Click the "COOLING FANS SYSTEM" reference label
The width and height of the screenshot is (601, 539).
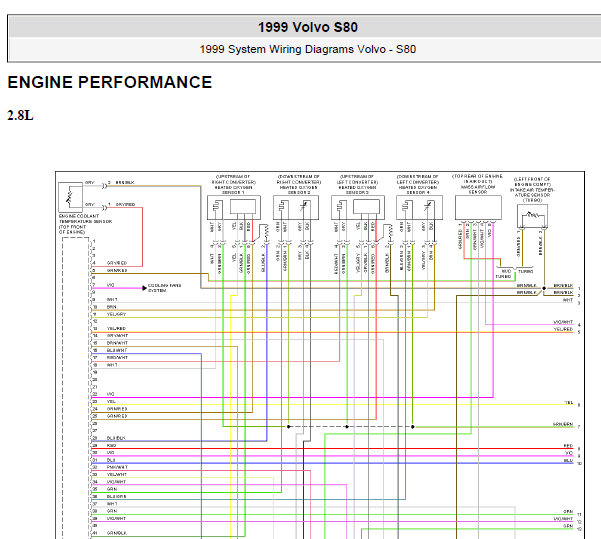(x=164, y=288)
